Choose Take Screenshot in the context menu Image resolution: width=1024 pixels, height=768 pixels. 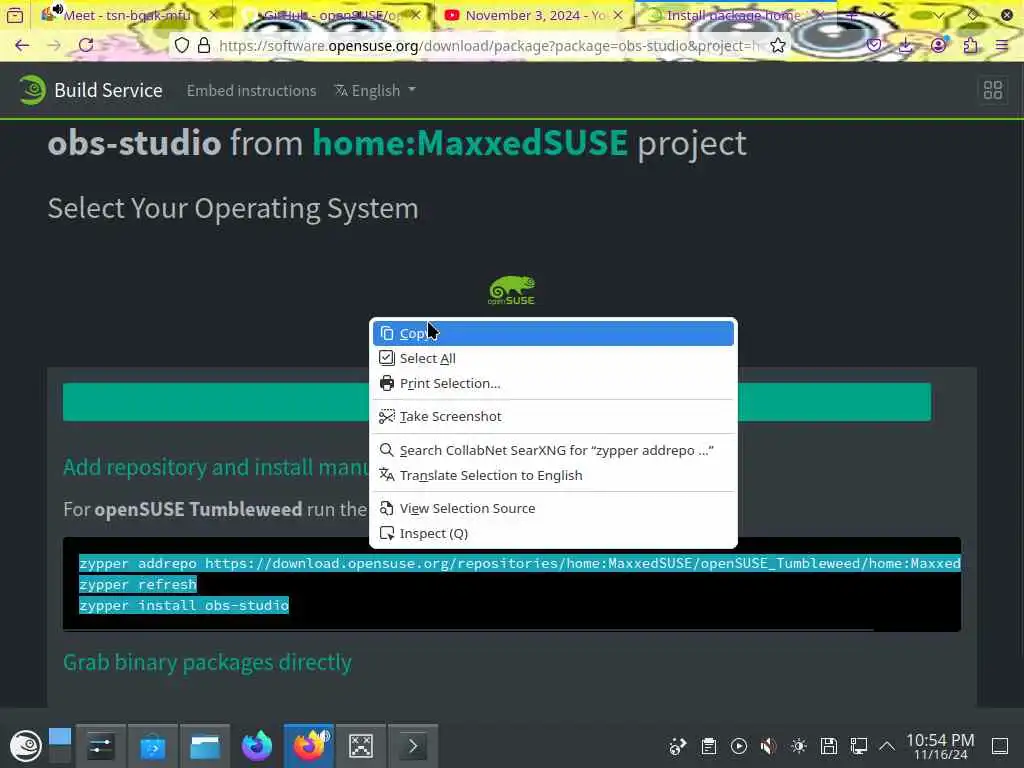coord(553,416)
